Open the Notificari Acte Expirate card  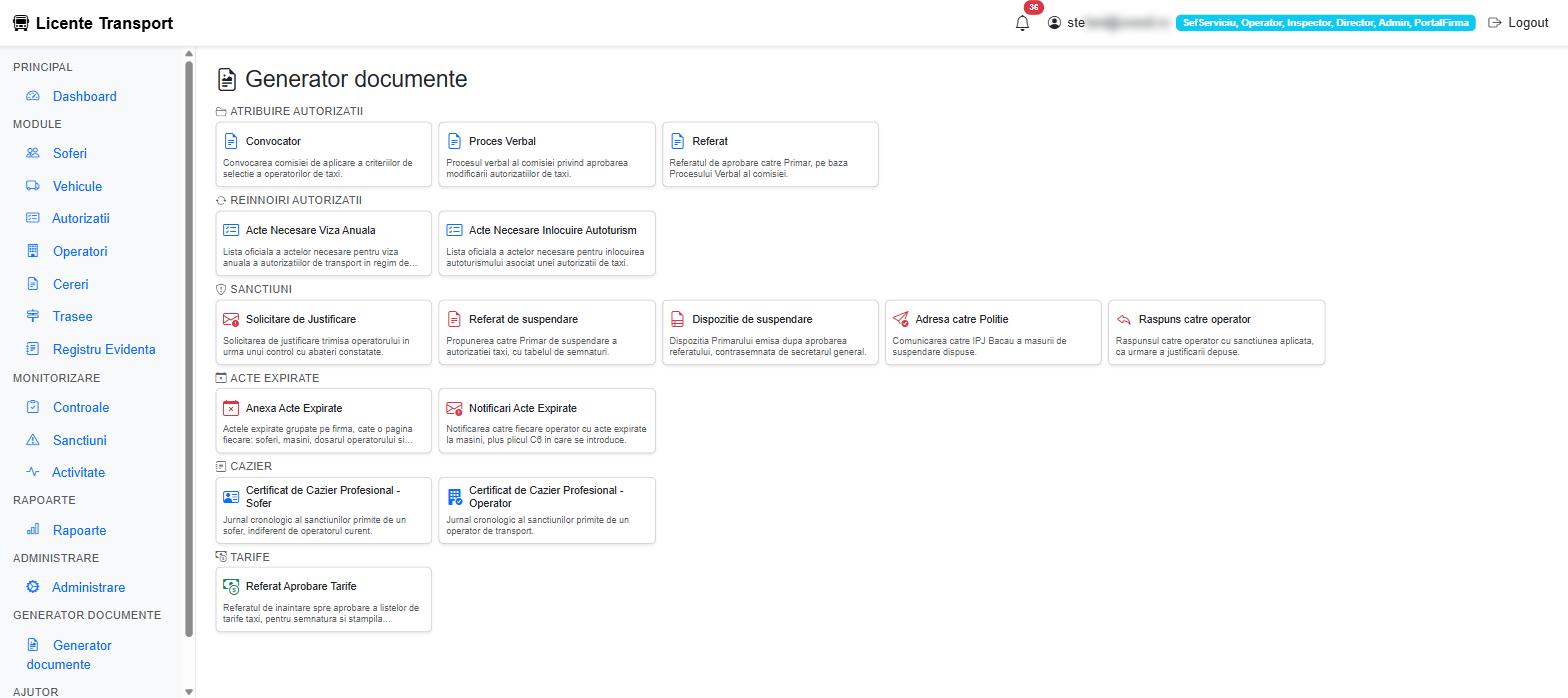pos(547,421)
